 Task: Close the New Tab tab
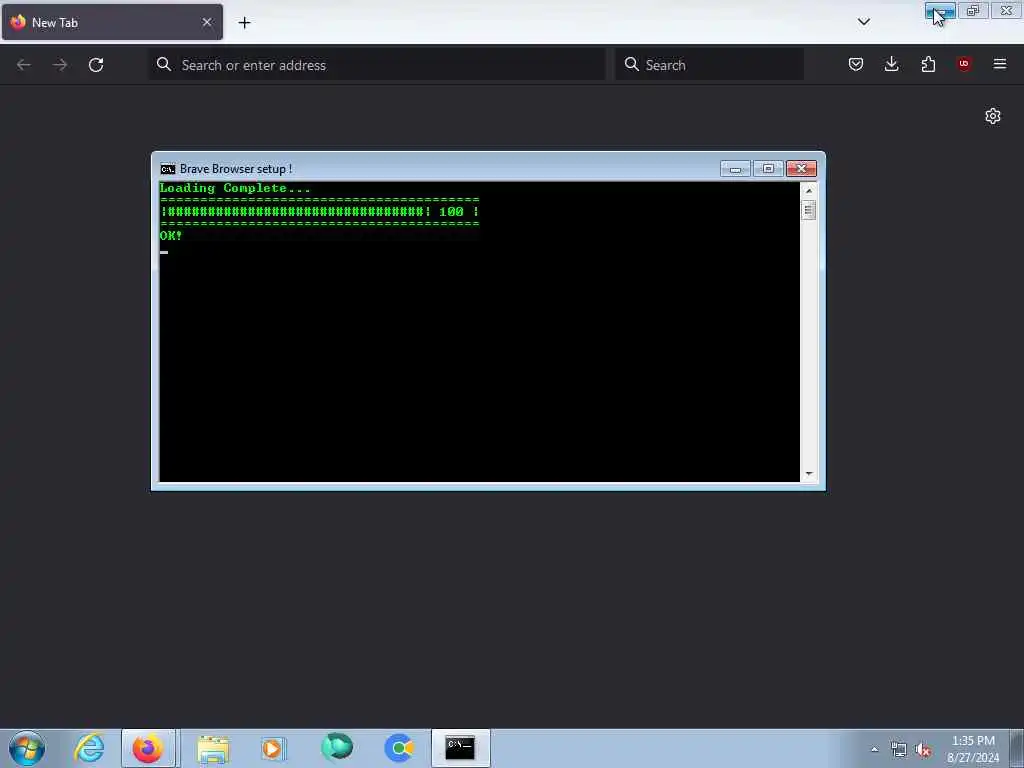[x=207, y=22]
